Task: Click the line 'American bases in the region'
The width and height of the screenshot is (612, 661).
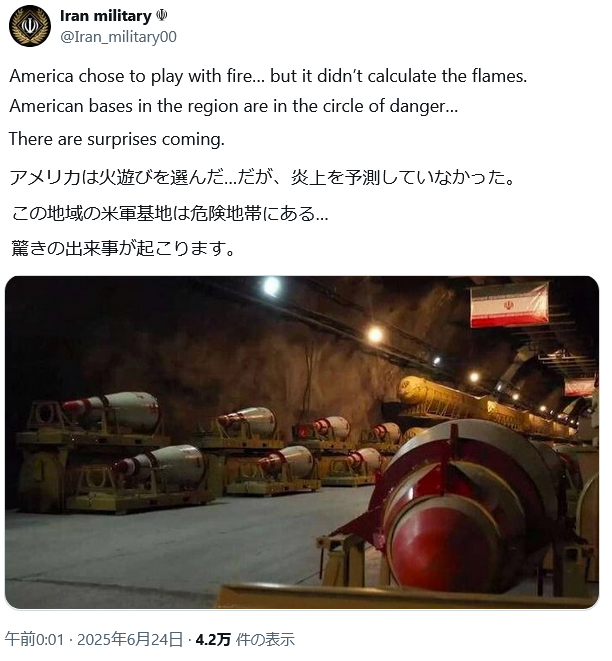Action: click(x=234, y=106)
